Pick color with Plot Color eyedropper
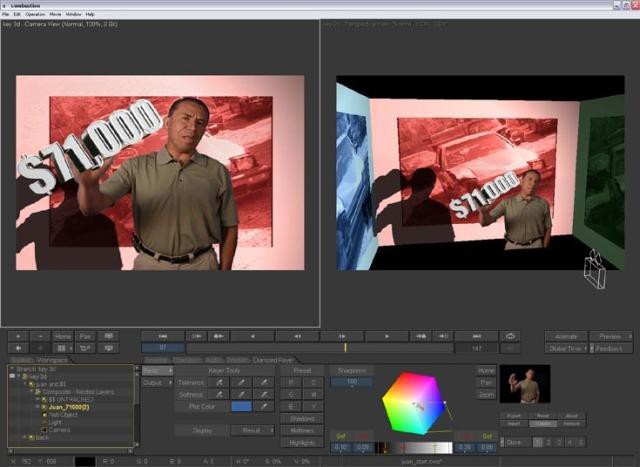 coord(263,407)
